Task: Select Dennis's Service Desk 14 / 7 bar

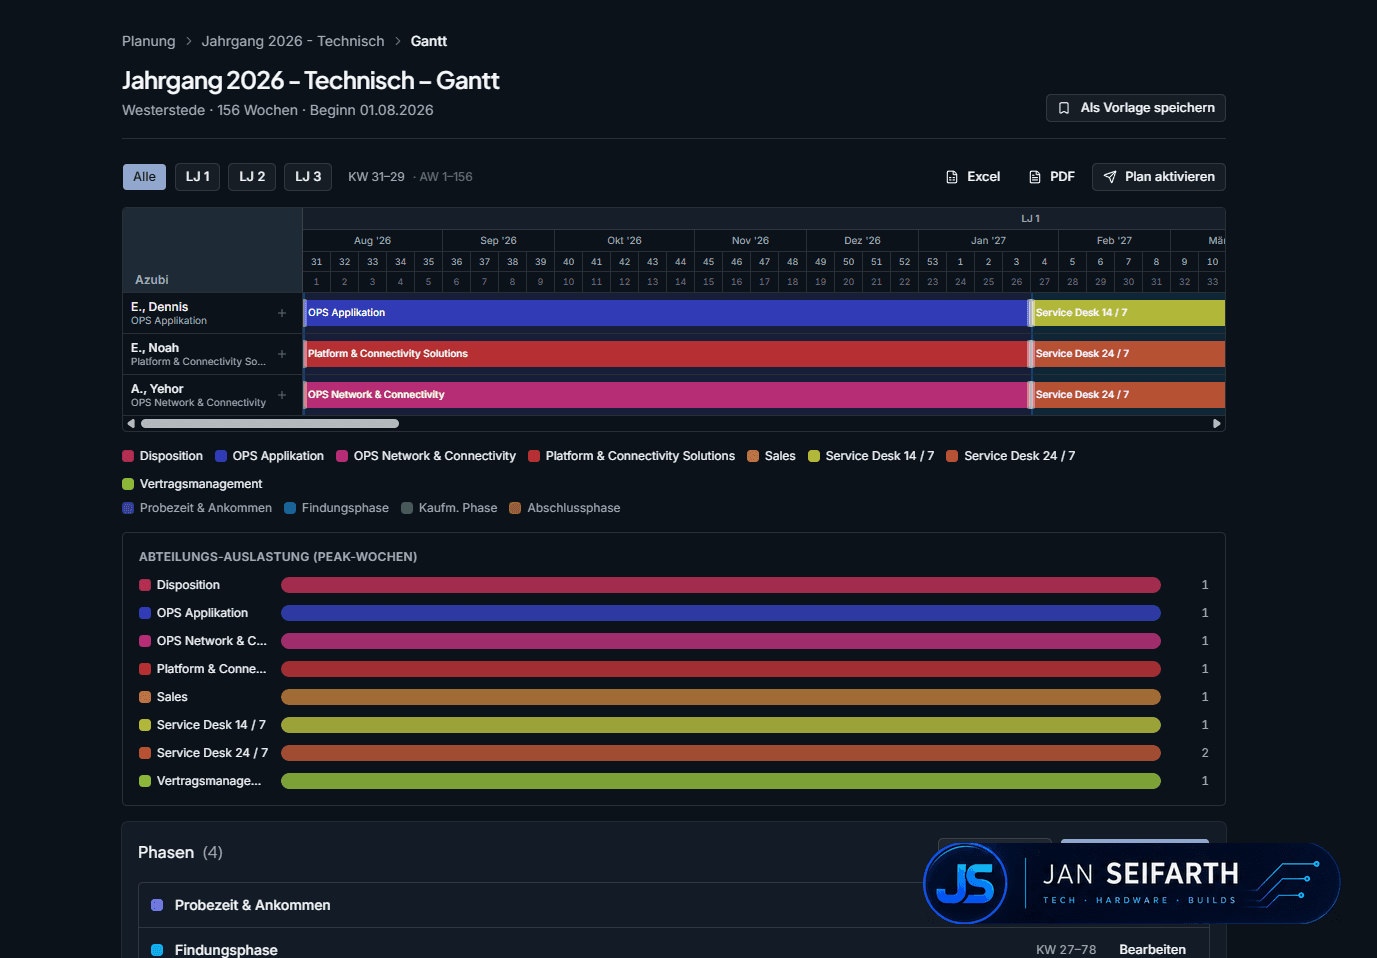Action: [1129, 313]
